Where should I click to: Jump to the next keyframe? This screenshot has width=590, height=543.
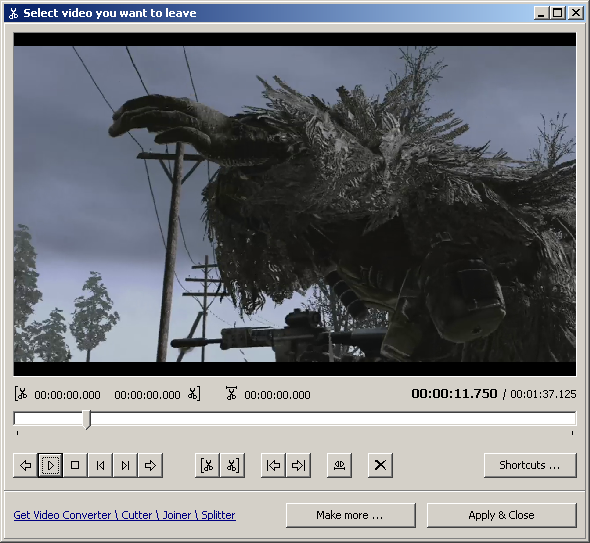(x=125, y=465)
